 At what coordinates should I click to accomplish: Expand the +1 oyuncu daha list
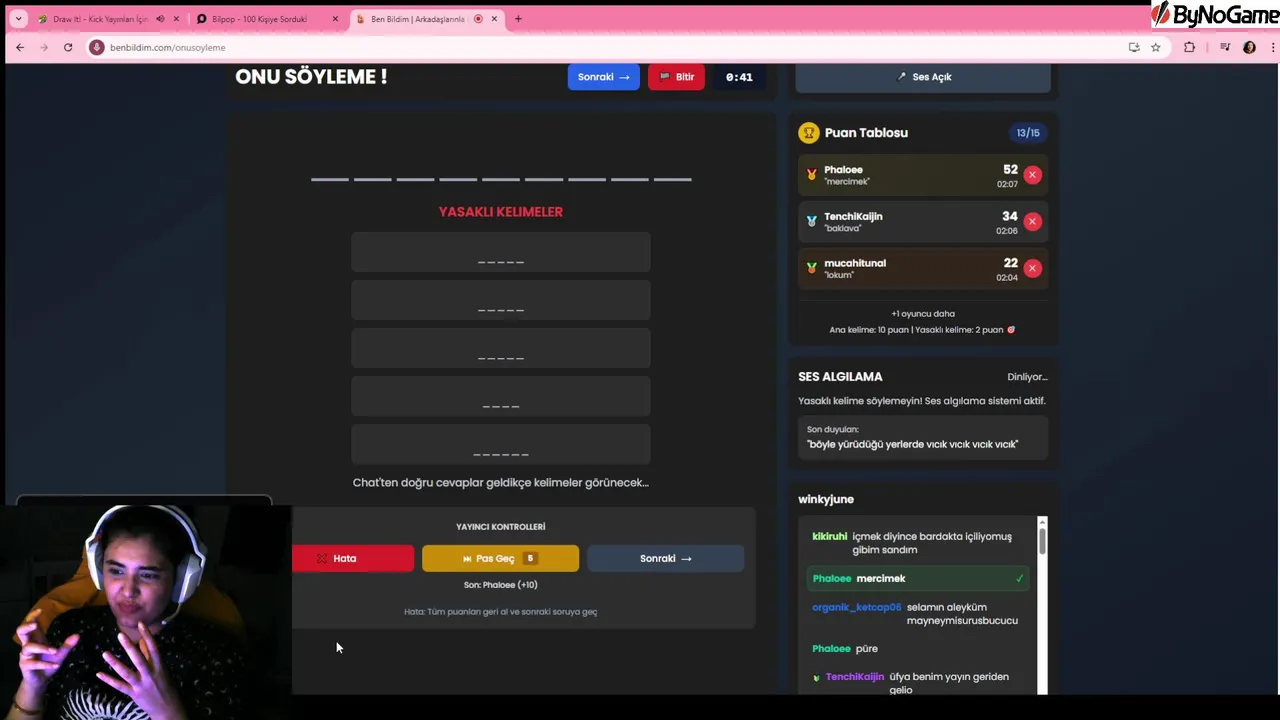[923, 313]
